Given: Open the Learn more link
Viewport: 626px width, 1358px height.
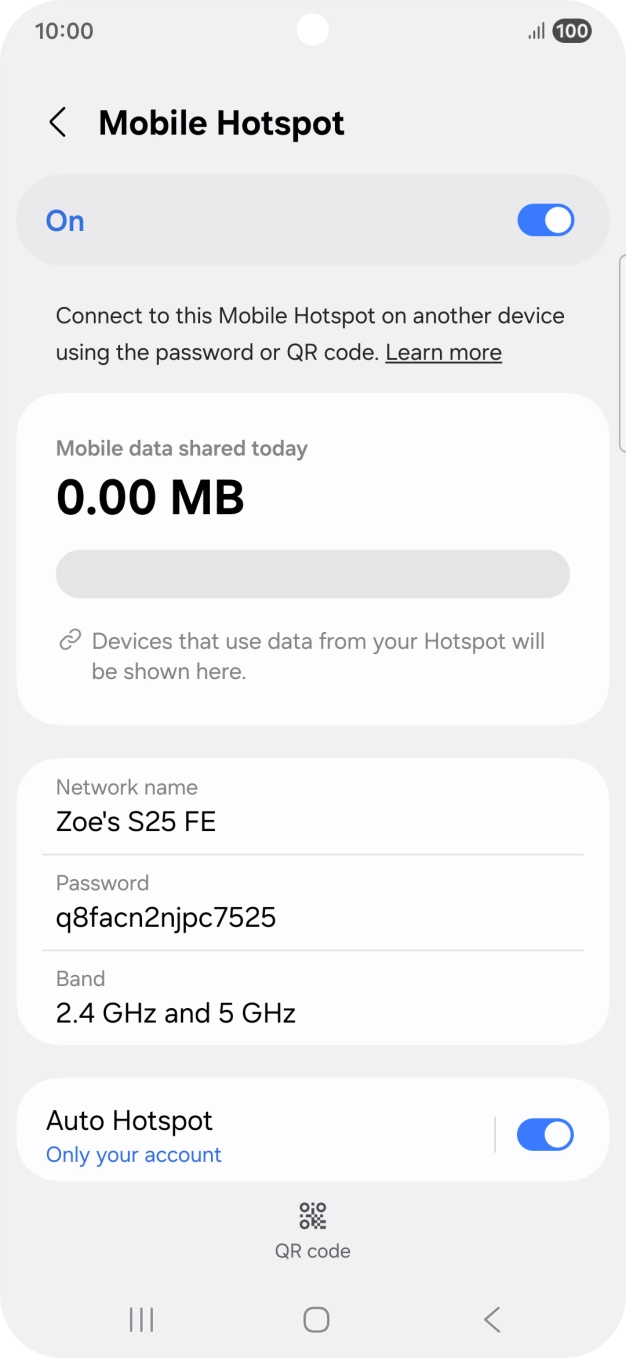Looking at the screenshot, I should click(x=443, y=352).
